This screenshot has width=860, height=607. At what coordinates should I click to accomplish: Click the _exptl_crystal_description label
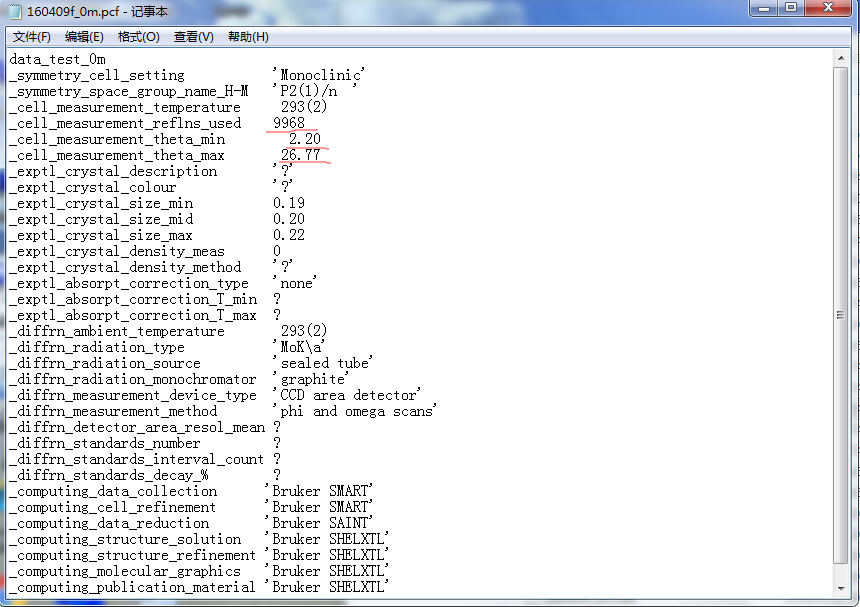[114, 171]
